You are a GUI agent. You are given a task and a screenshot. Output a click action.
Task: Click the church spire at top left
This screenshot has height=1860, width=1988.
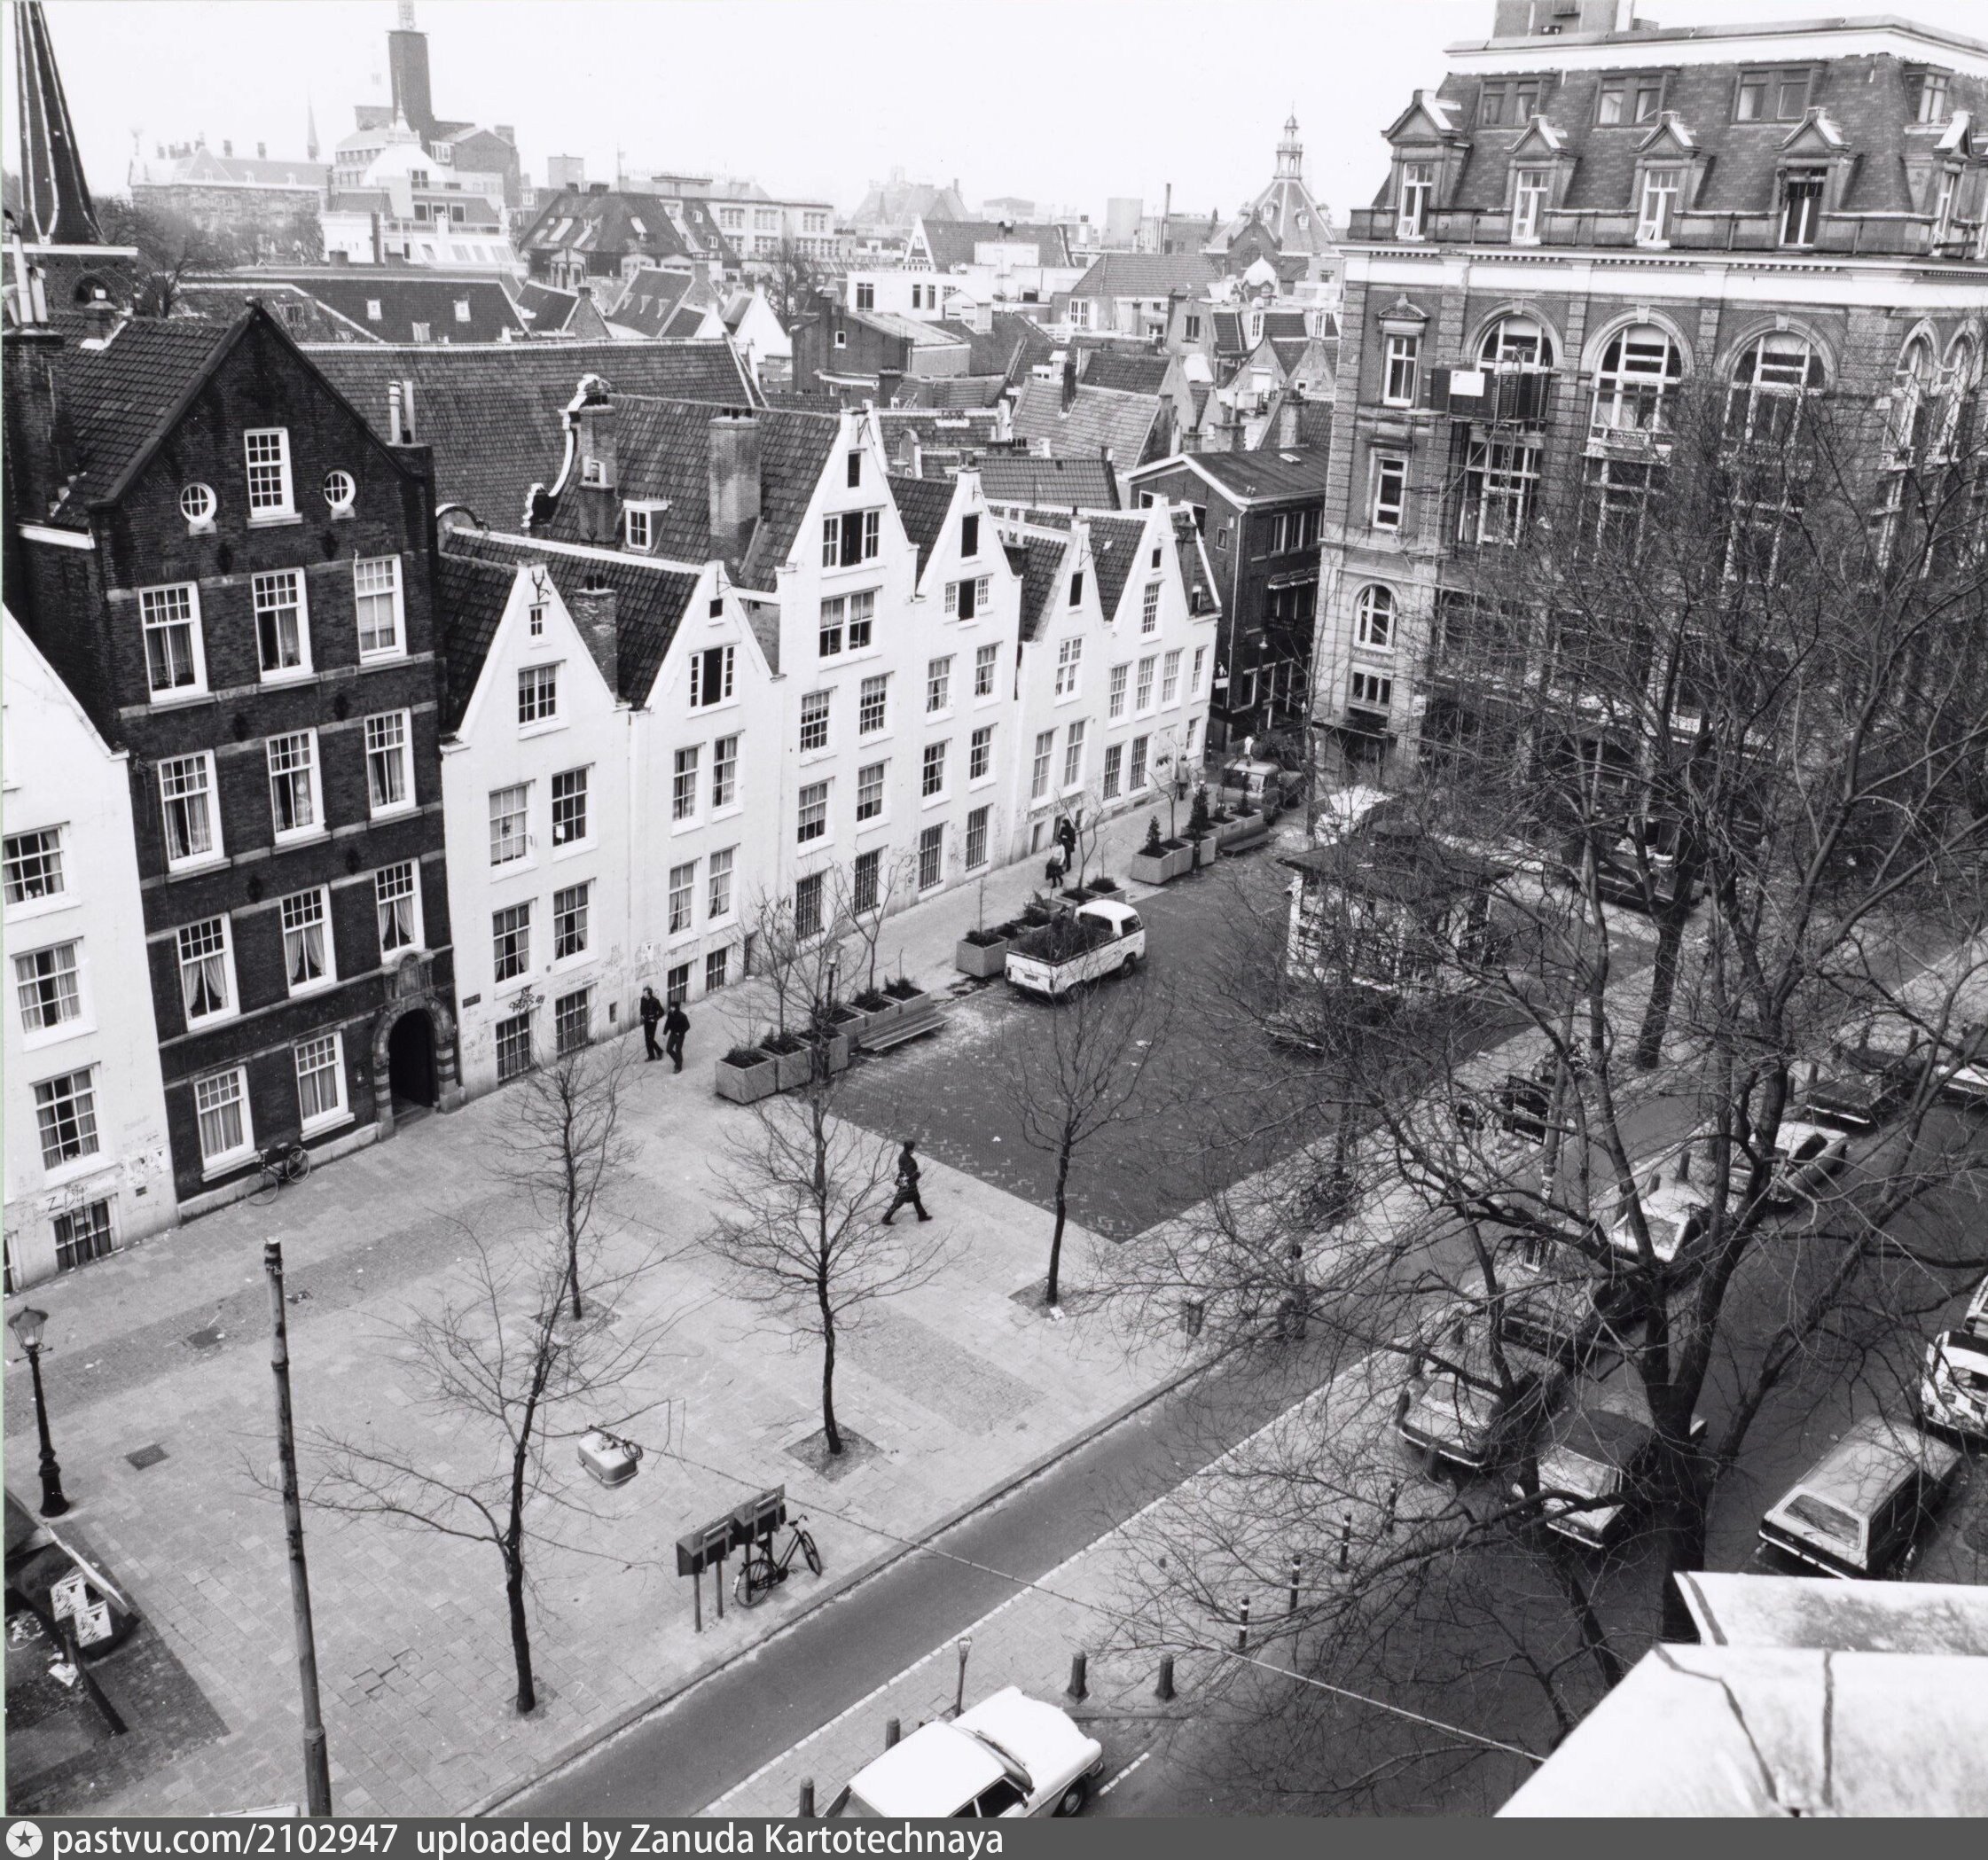50,130
